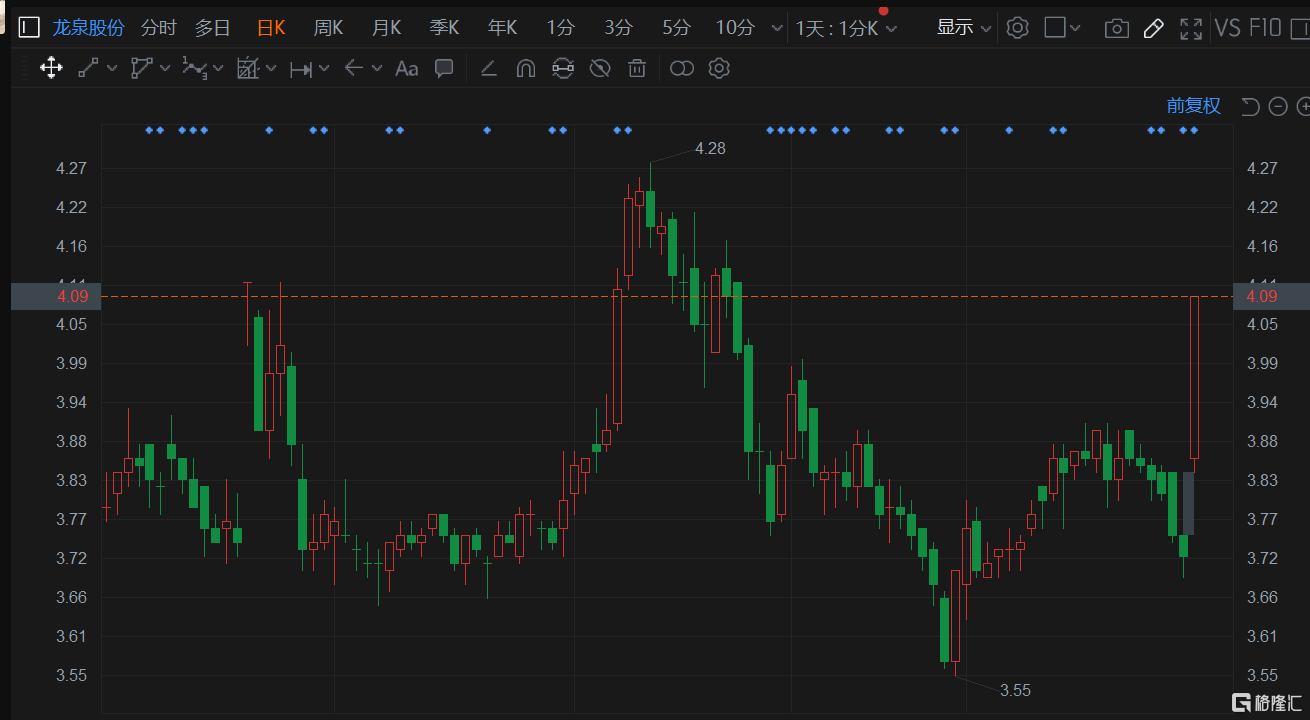Toggle the magnet snap mode
The height and width of the screenshot is (720, 1310).
click(x=526, y=68)
